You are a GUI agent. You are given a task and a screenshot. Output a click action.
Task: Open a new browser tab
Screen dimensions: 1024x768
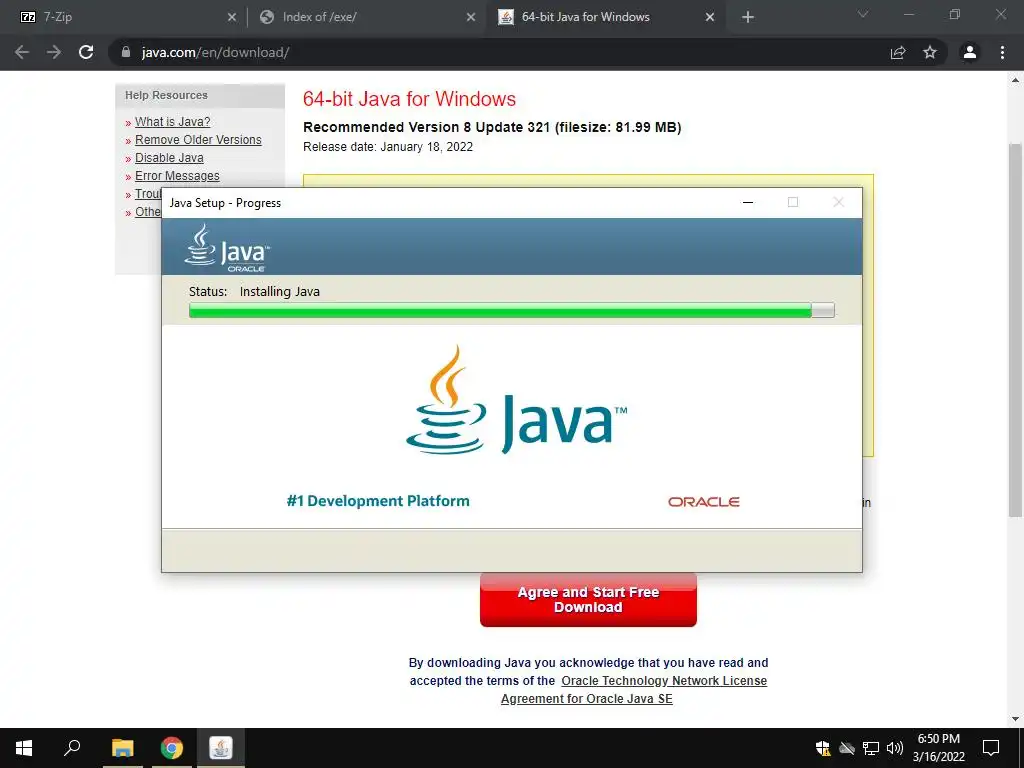click(748, 18)
